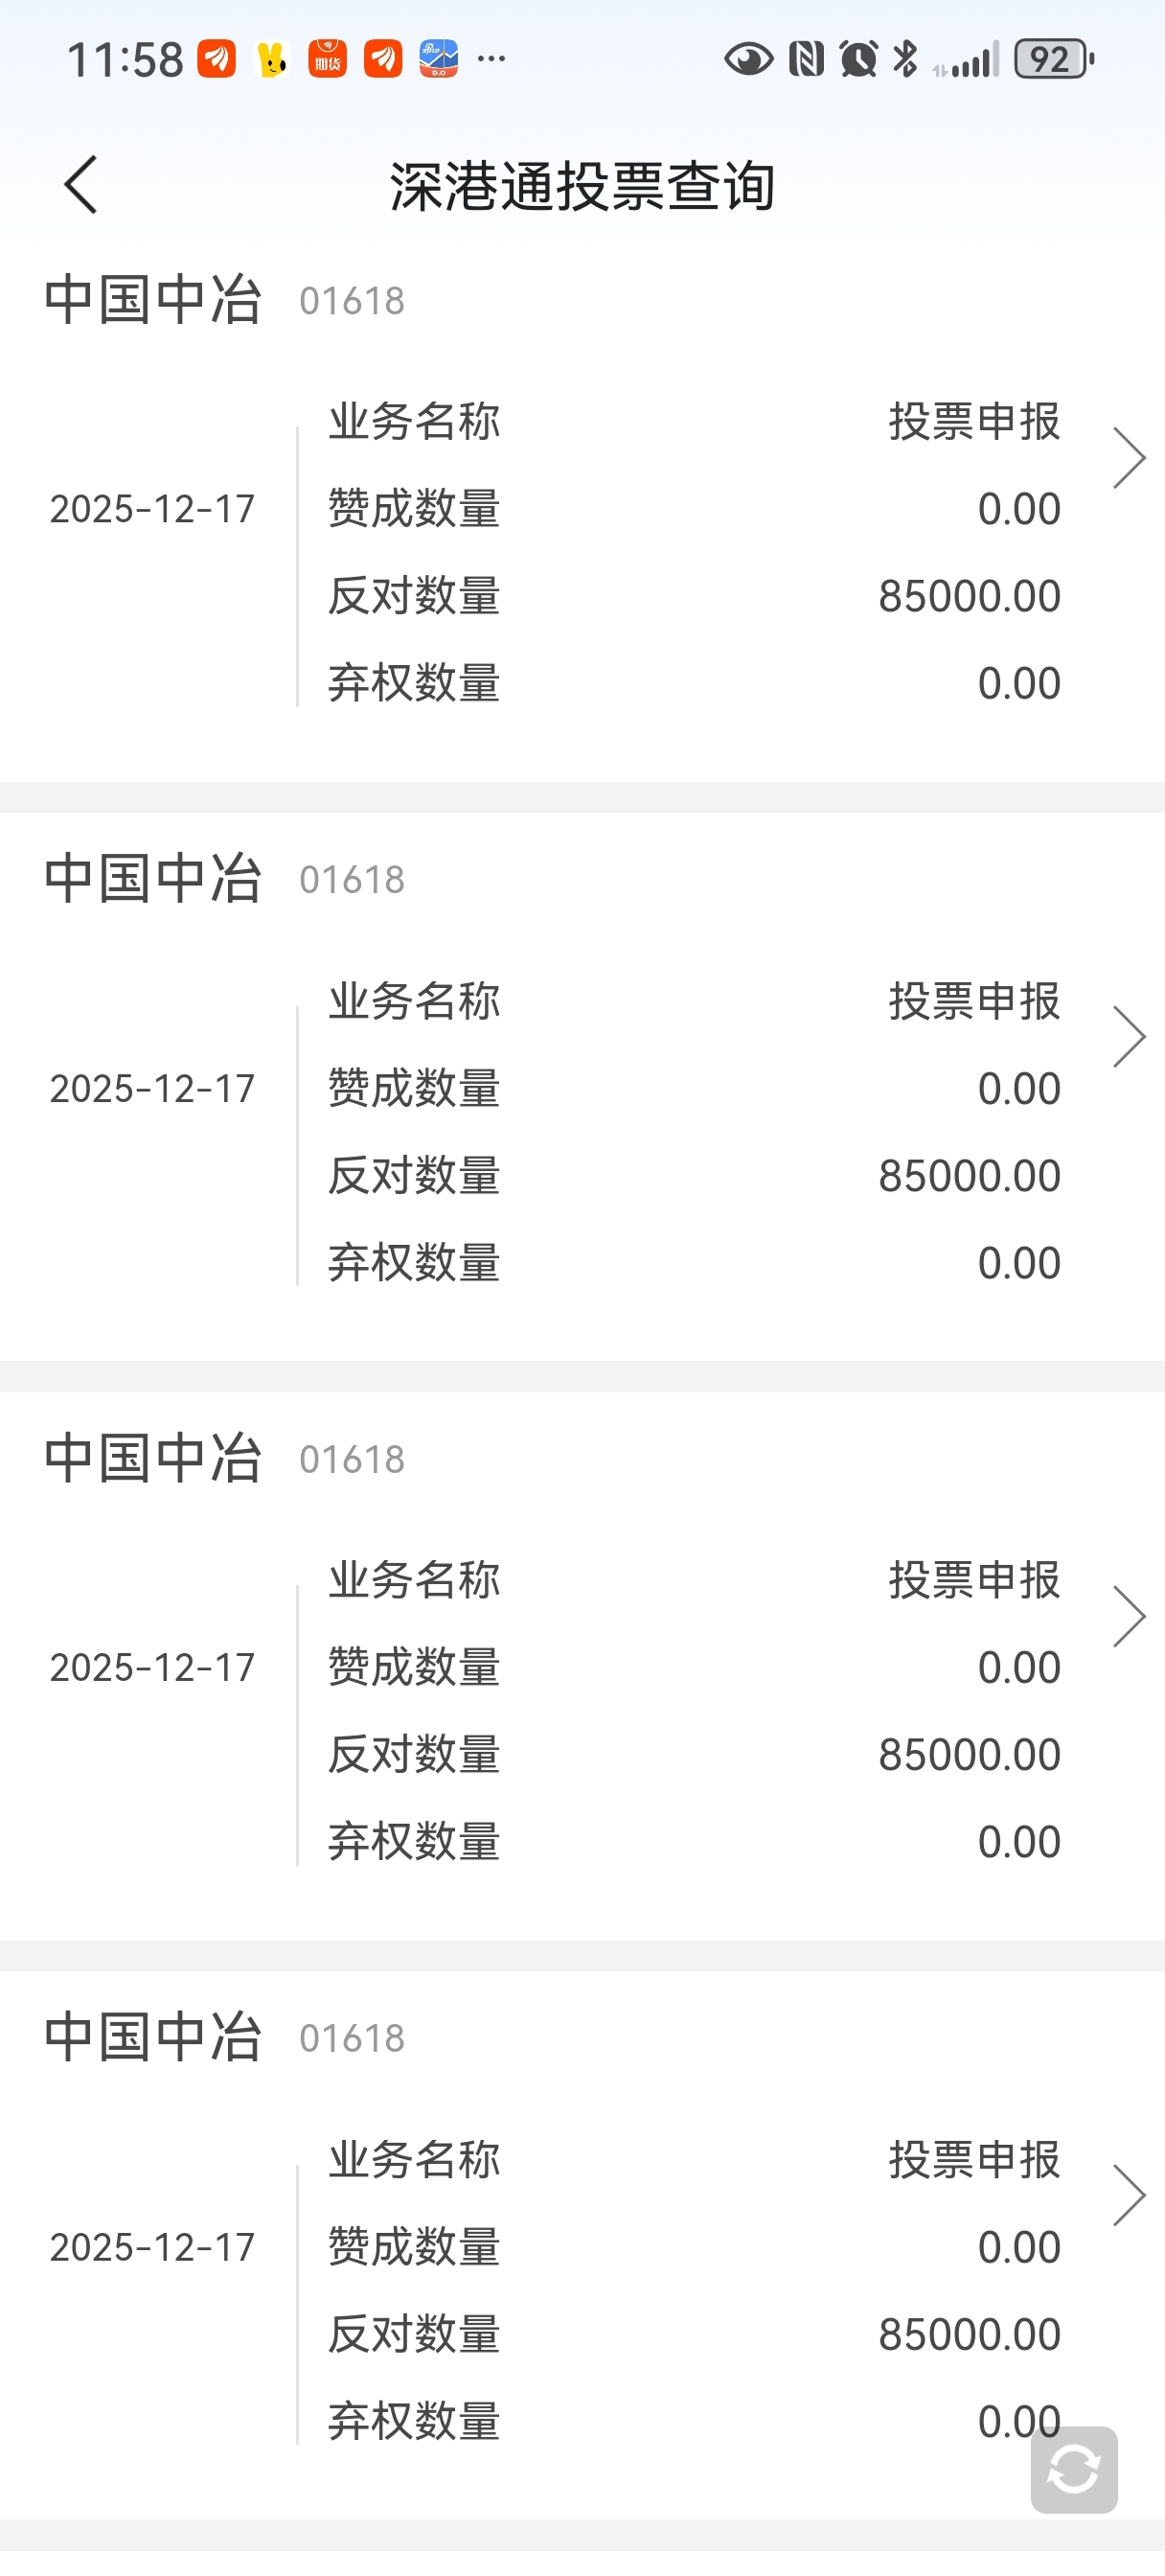Image resolution: width=1165 pixels, height=2576 pixels.
Task: Tap the battery level indicator
Action: 1053,60
